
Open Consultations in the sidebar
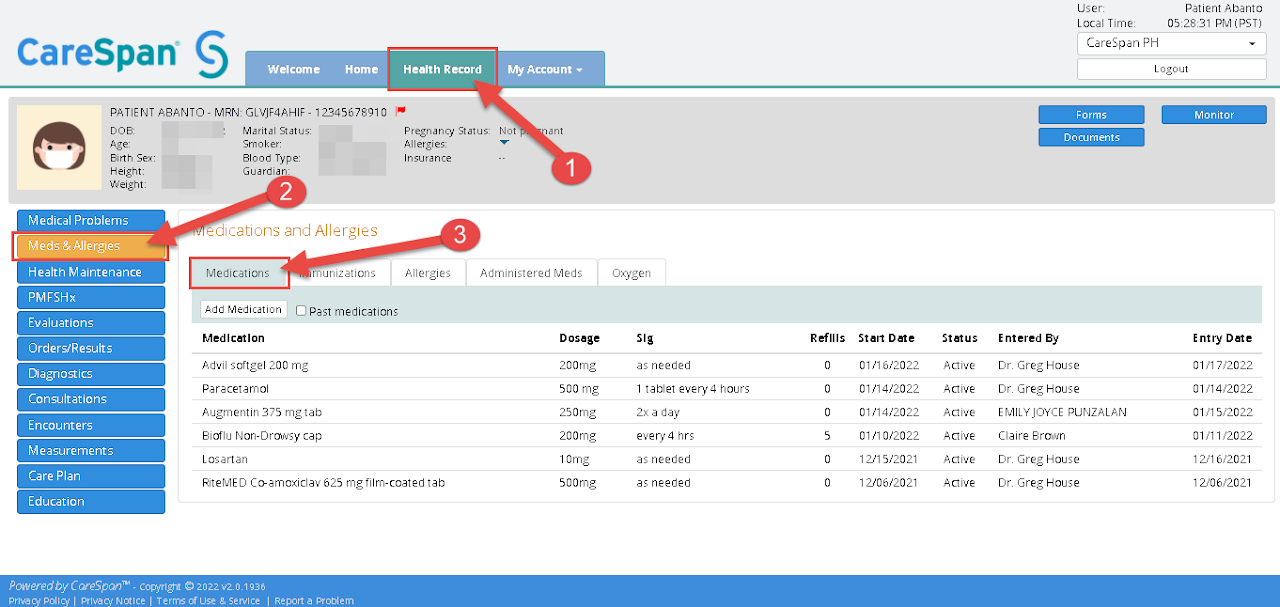(x=90, y=399)
